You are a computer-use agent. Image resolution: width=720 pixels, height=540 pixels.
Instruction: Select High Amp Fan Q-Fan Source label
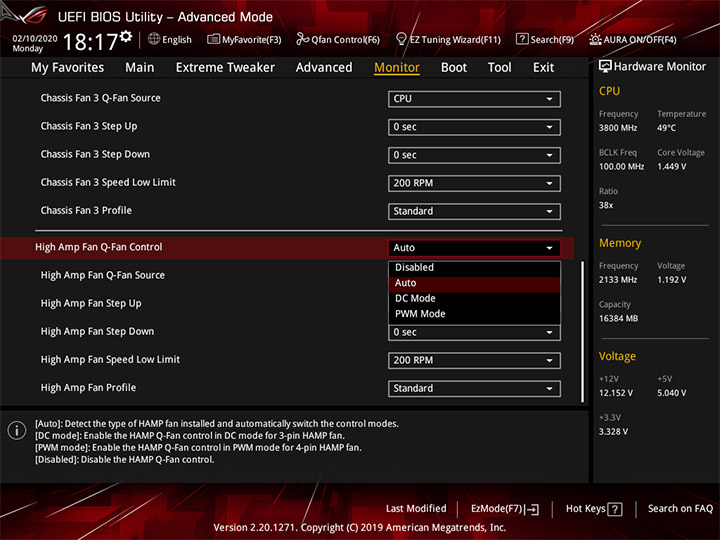103,275
